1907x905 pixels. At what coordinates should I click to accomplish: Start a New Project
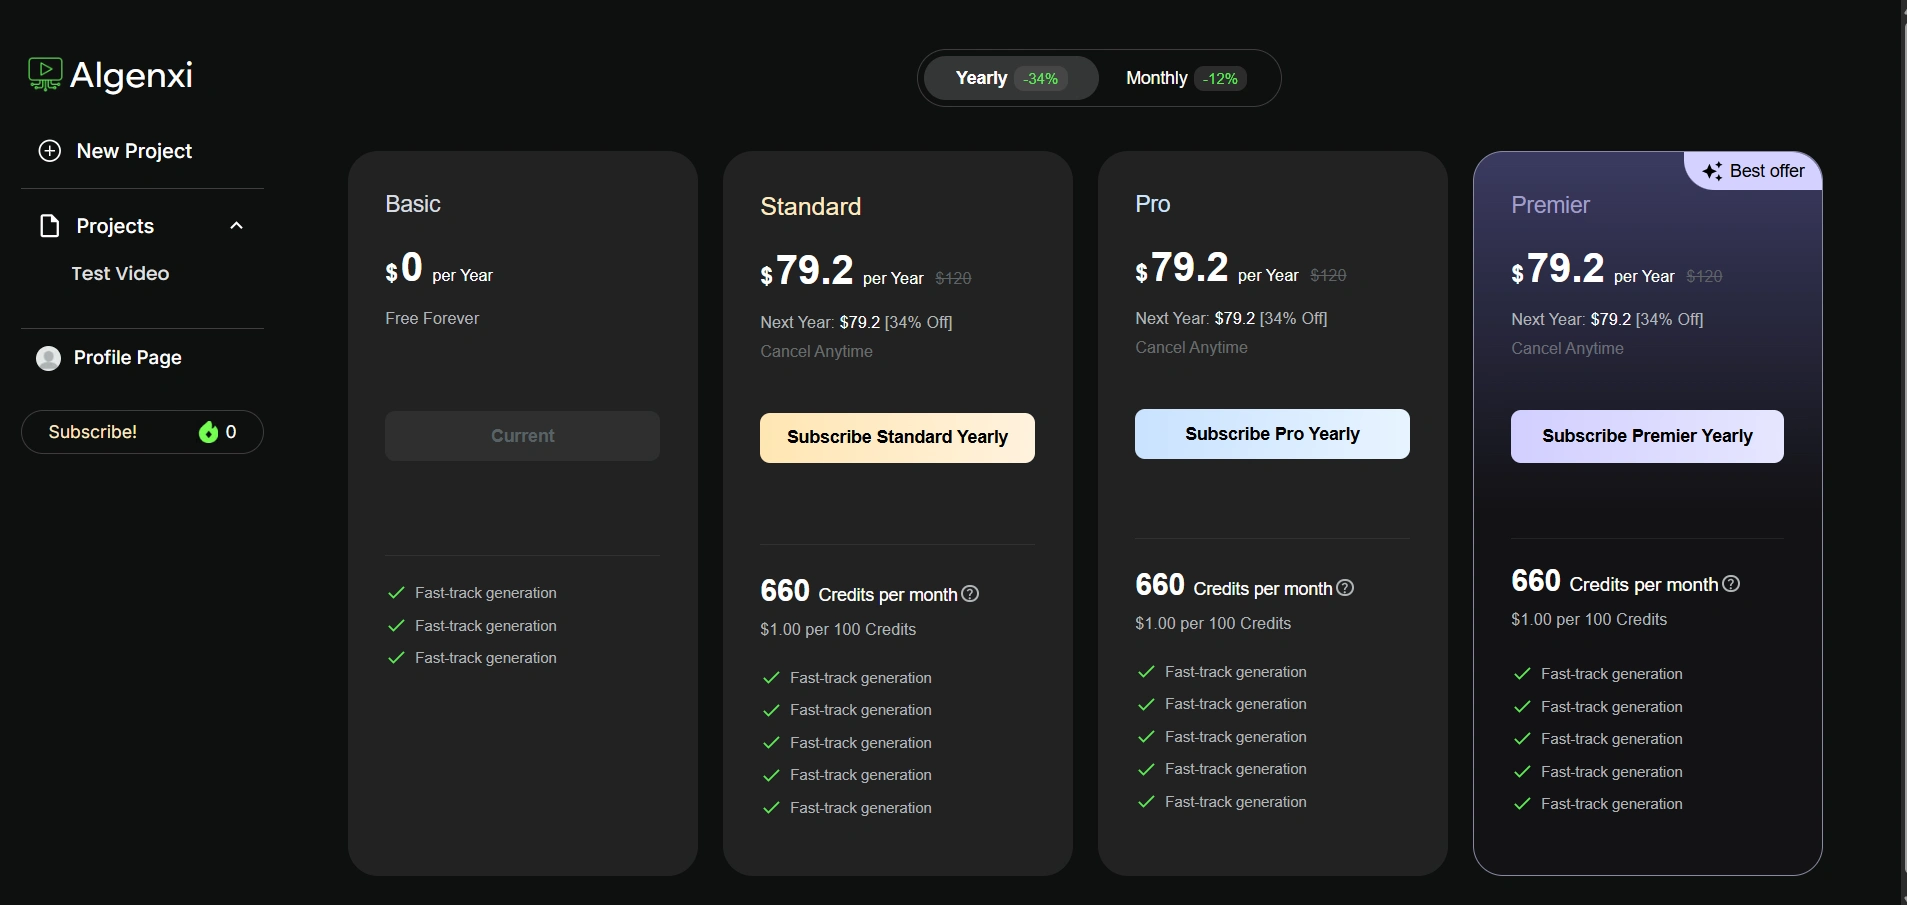pyautogui.click(x=134, y=151)
